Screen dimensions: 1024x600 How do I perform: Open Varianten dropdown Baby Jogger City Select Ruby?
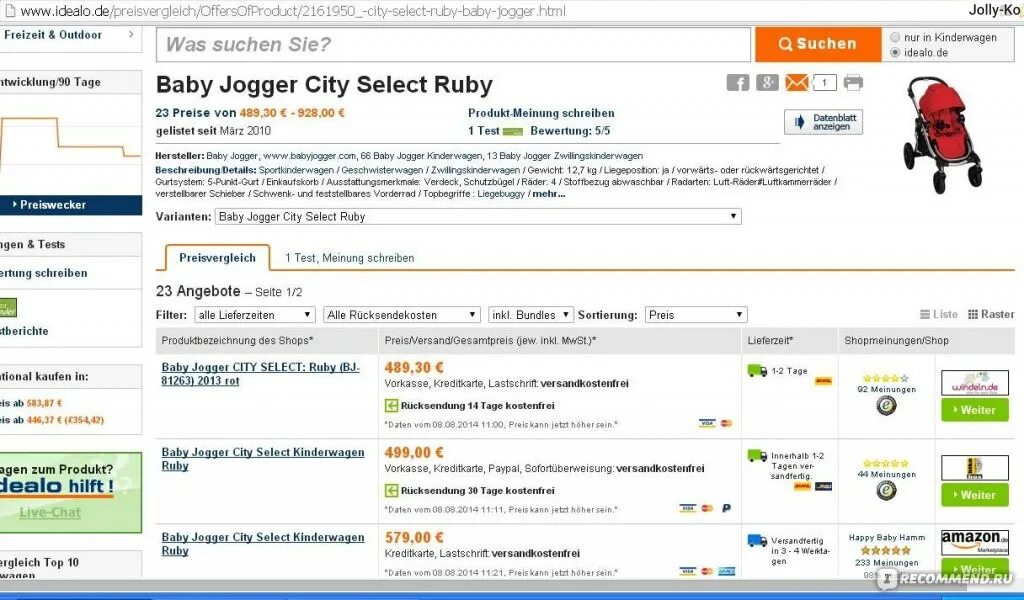tap(478, 216)
